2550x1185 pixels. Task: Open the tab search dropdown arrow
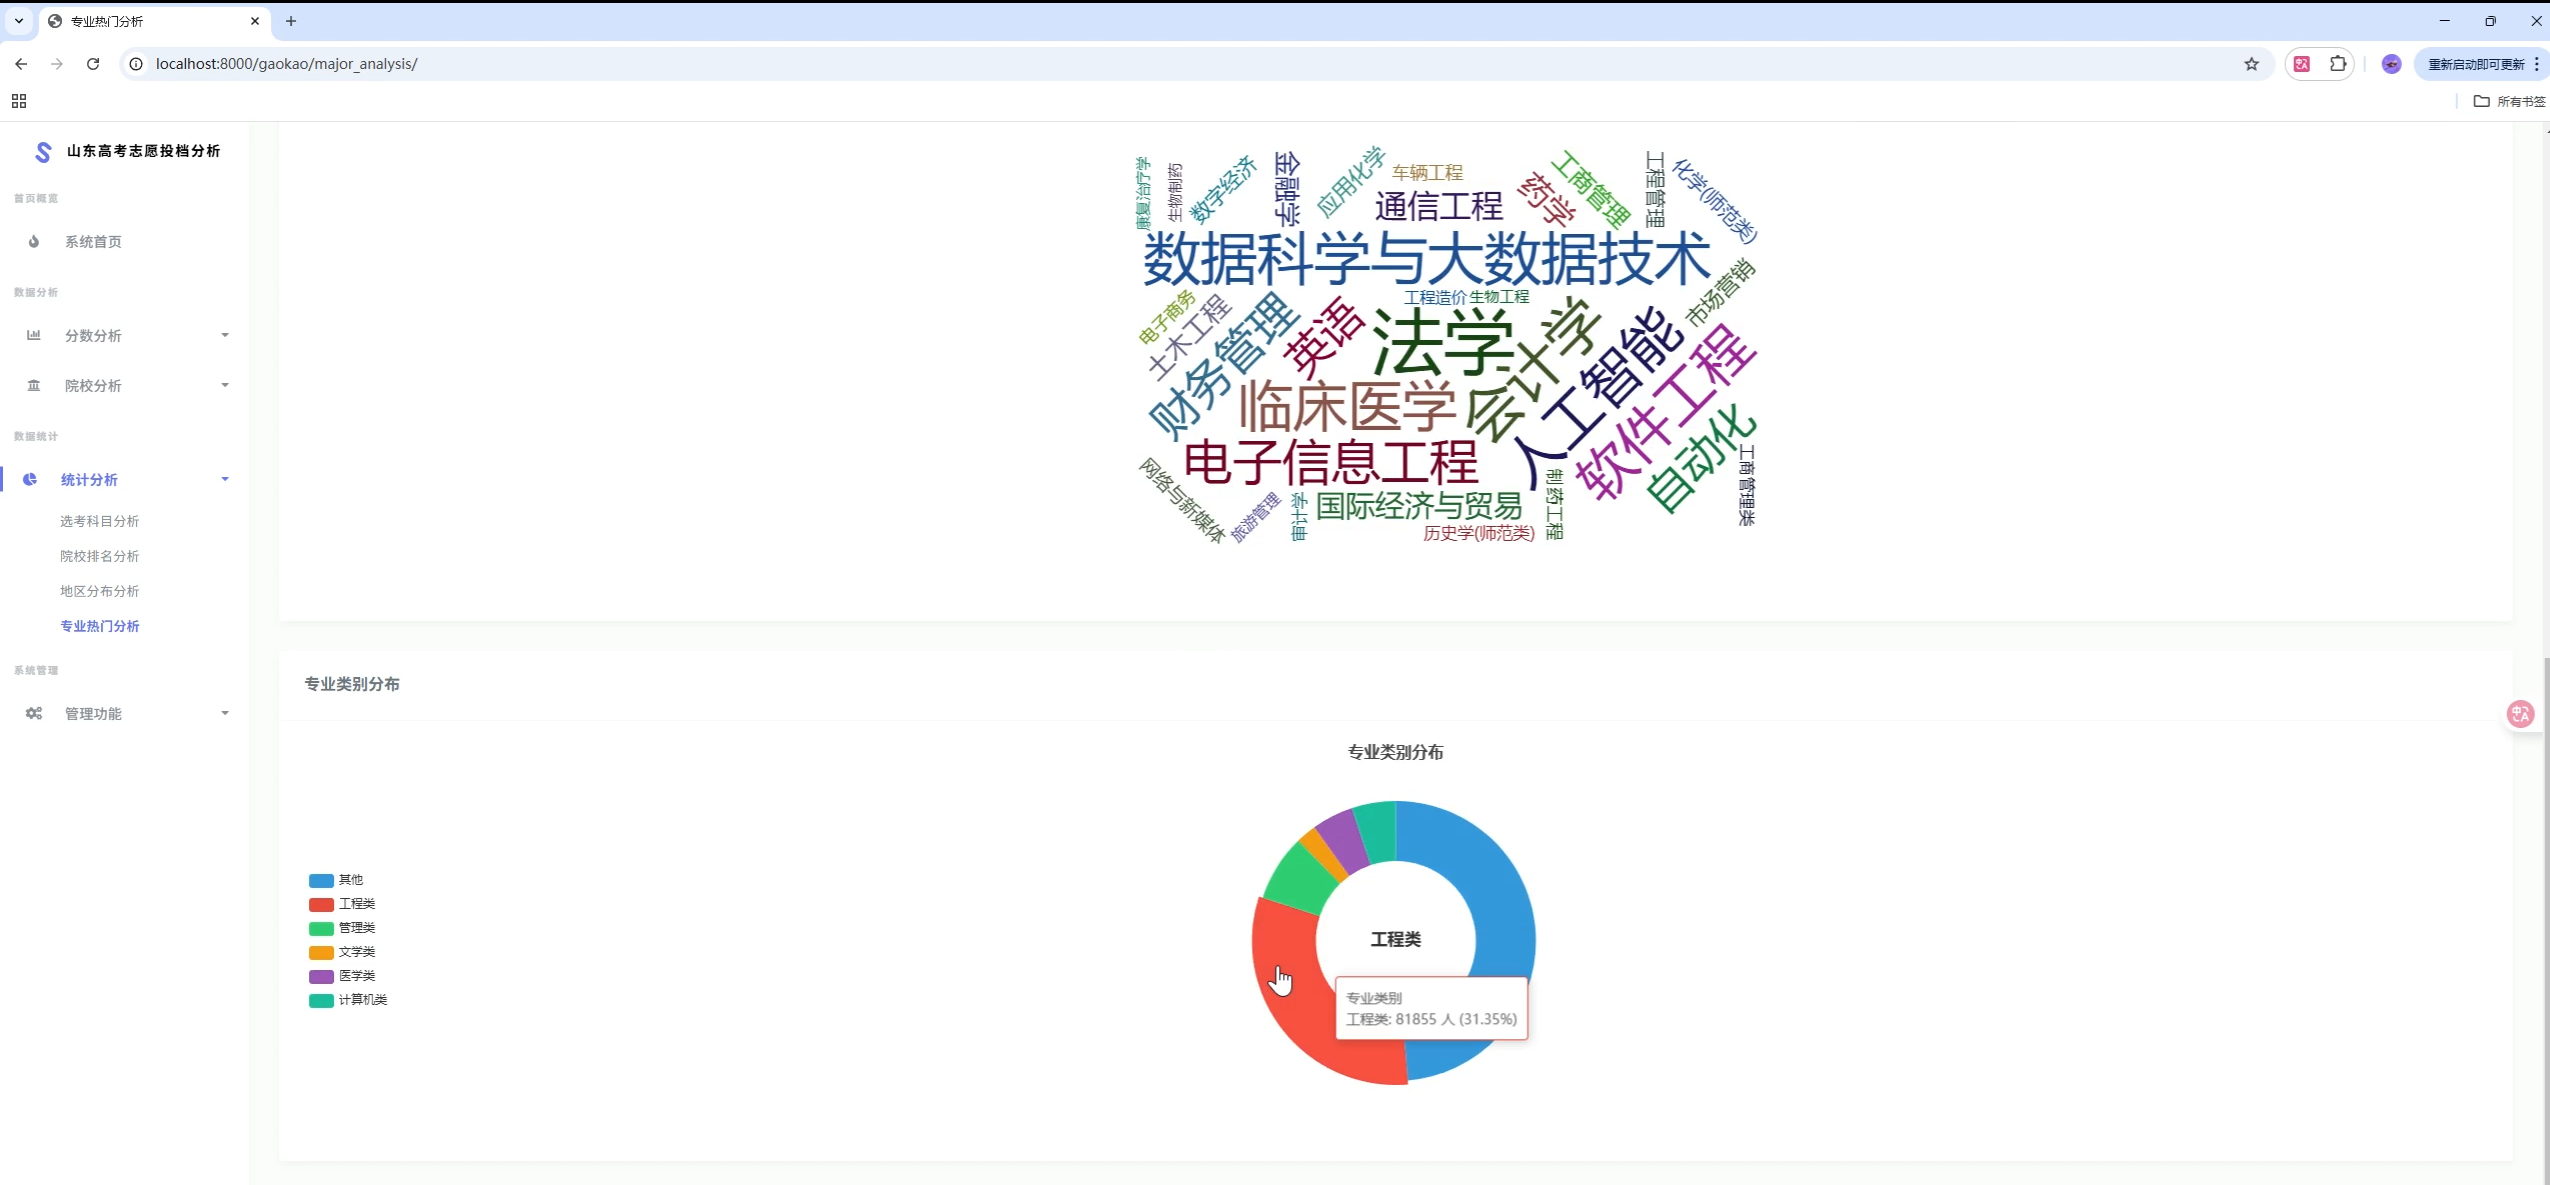(19, 21)
